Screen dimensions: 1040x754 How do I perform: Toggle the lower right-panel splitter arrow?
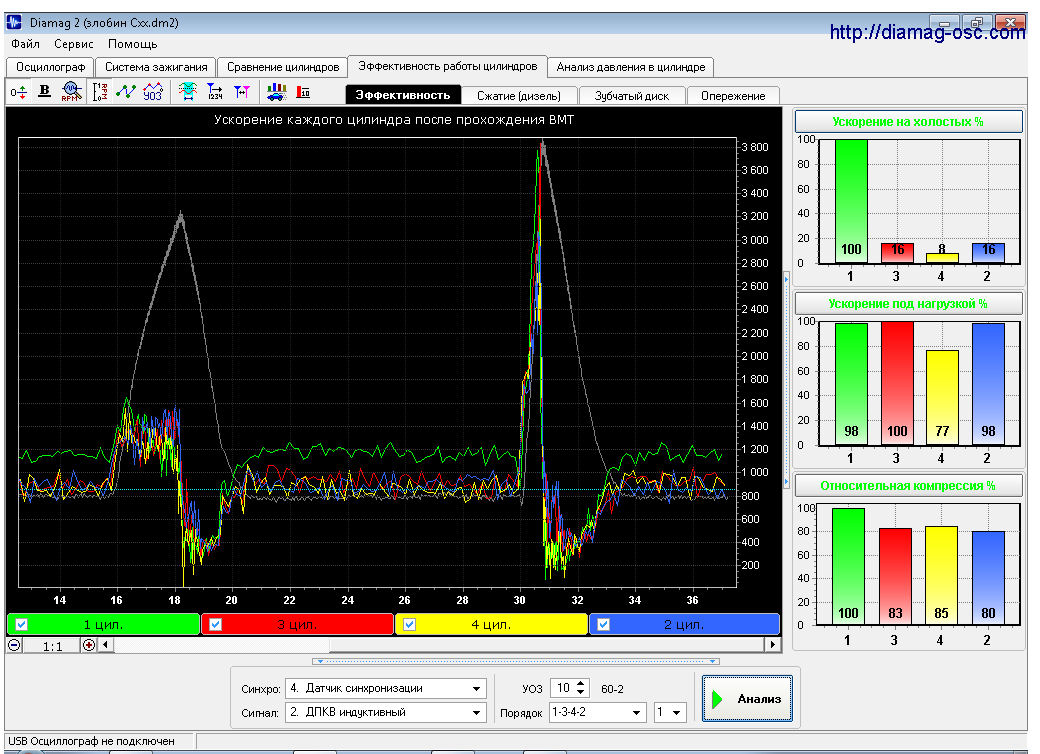point(787,481)
